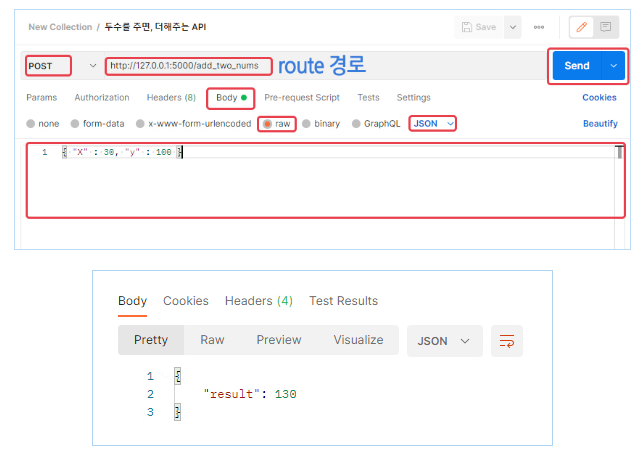
Task: Open the Headers (8) tab
Action: [x=171, y=97]
